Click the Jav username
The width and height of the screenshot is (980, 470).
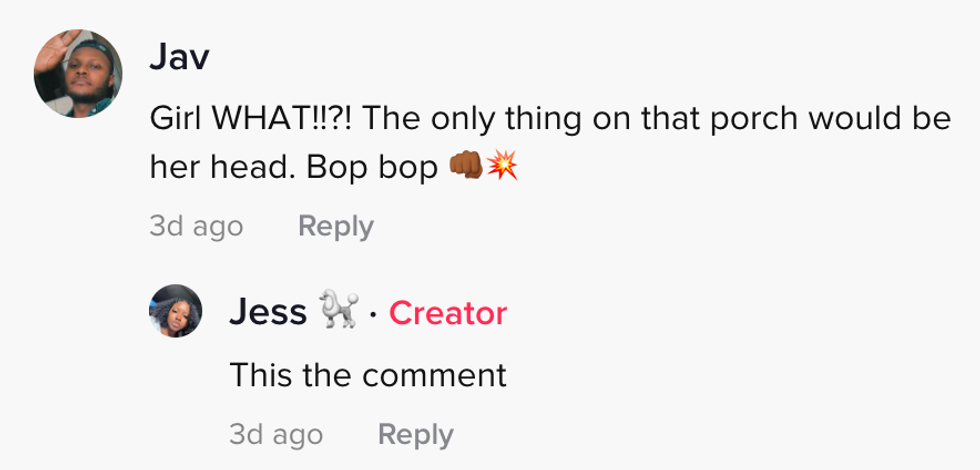pyautogui.click(x=179, y=58)
